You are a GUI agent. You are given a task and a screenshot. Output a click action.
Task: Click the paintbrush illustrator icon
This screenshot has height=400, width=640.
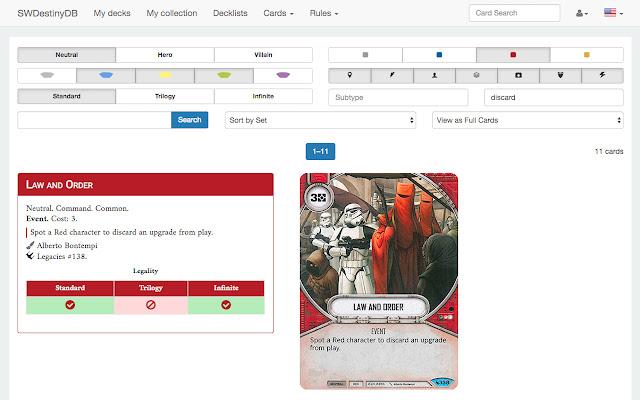click(x=30, y=245)
